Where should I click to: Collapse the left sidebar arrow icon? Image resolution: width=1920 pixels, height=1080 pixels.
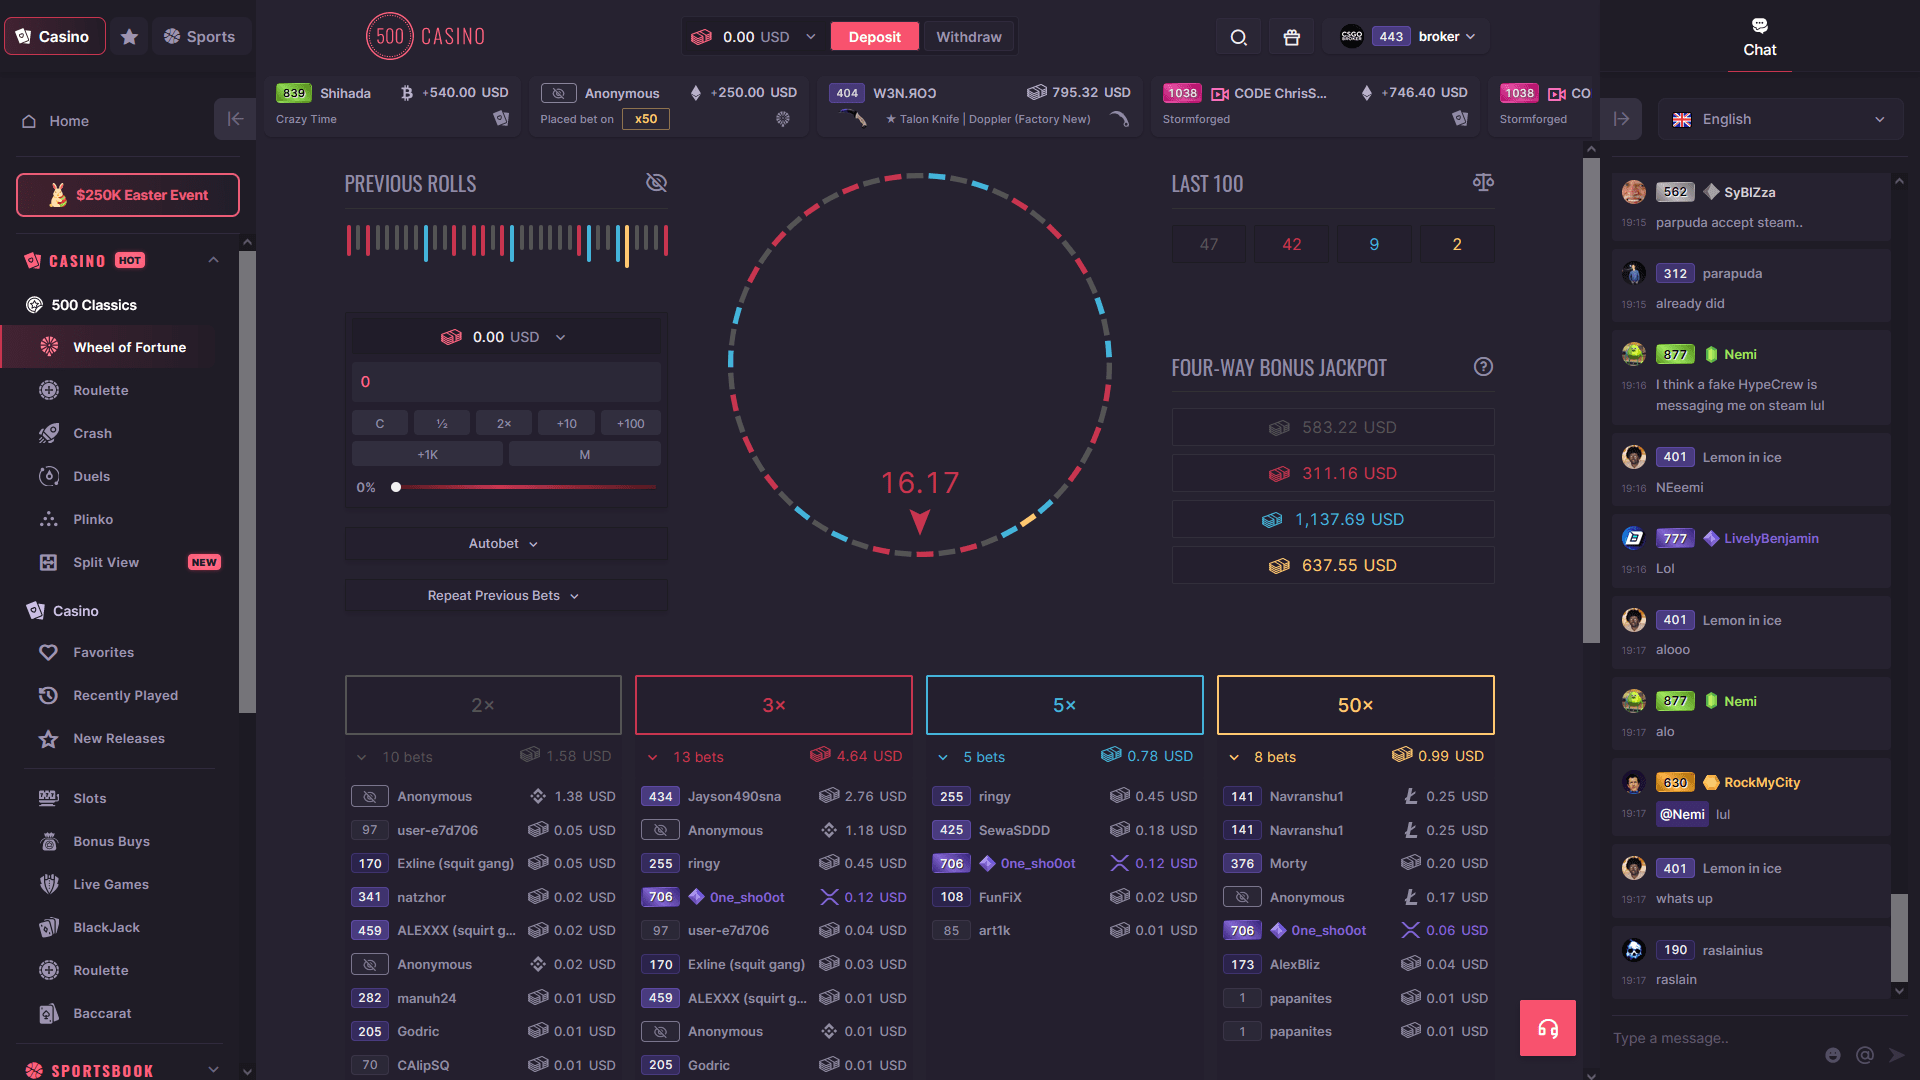tap(235, 119)
